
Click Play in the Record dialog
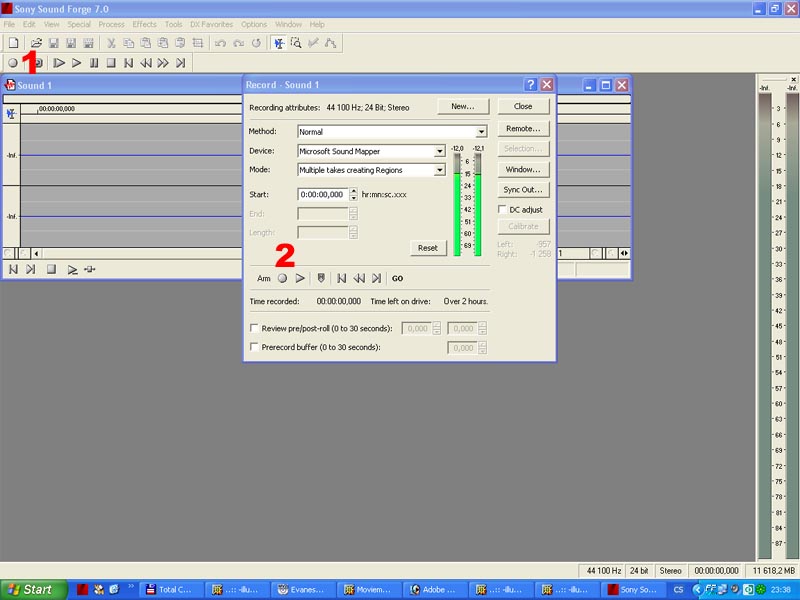[300, 278]
